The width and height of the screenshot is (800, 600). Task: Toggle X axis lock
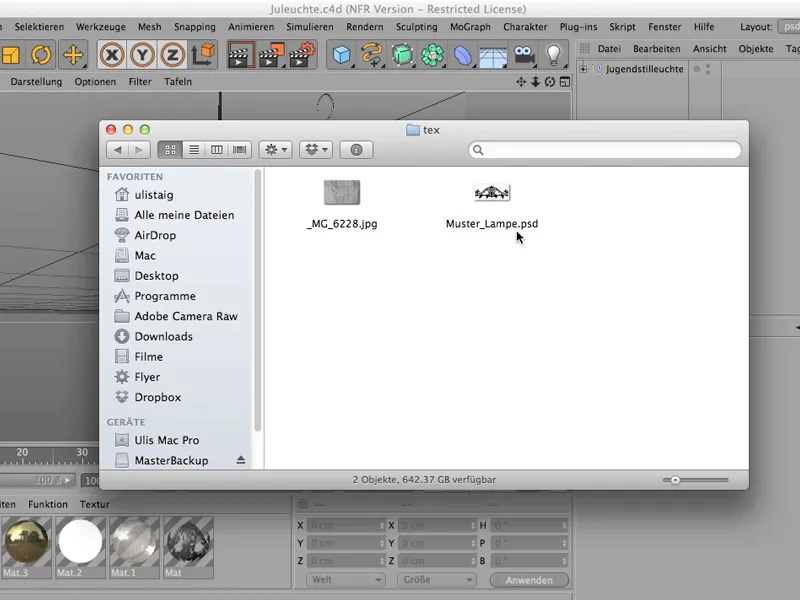(x=112, y=55)
